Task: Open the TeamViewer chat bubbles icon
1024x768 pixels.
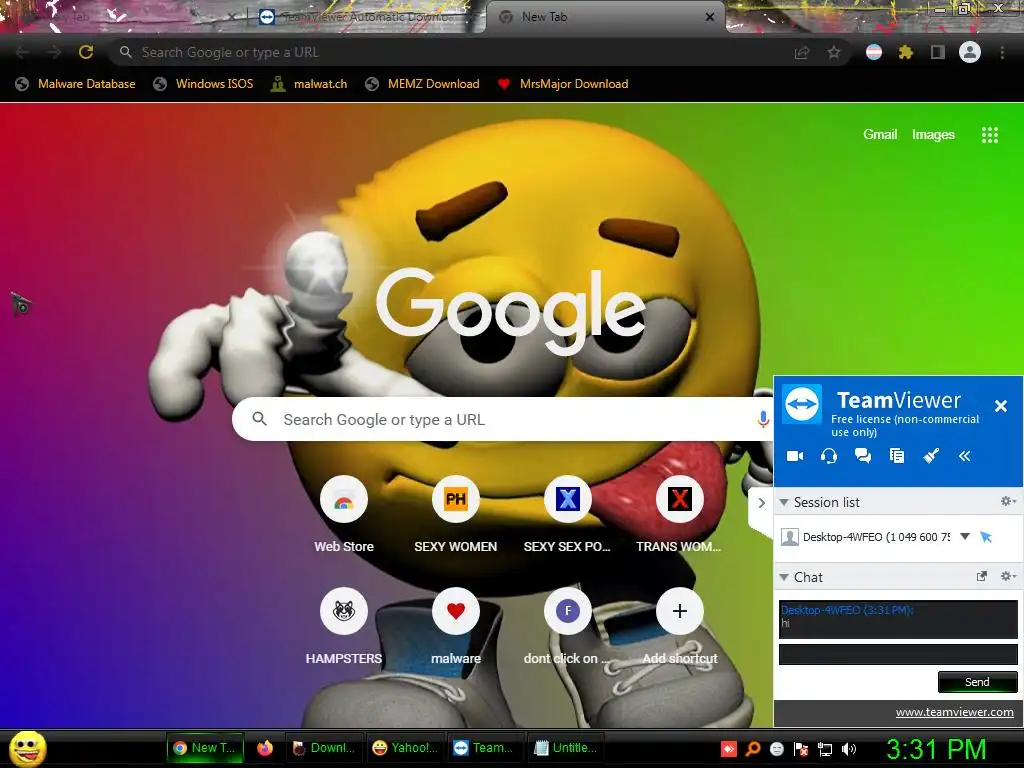Action: tap(863, 456)
